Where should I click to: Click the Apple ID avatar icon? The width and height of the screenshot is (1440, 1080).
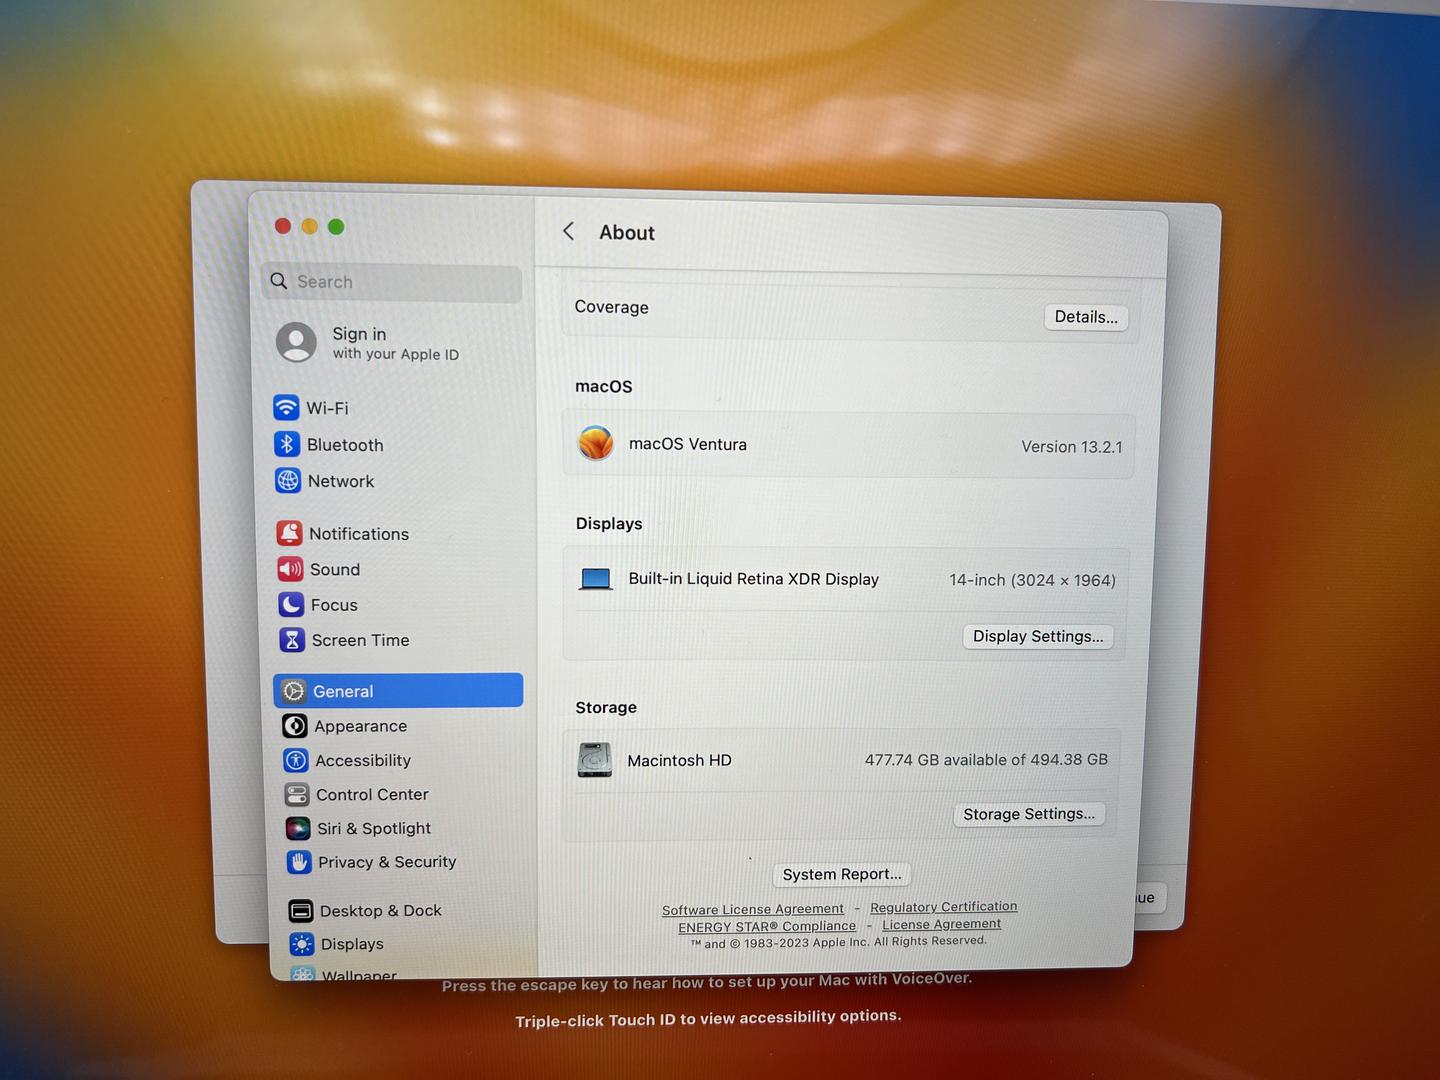pos(296,342)
